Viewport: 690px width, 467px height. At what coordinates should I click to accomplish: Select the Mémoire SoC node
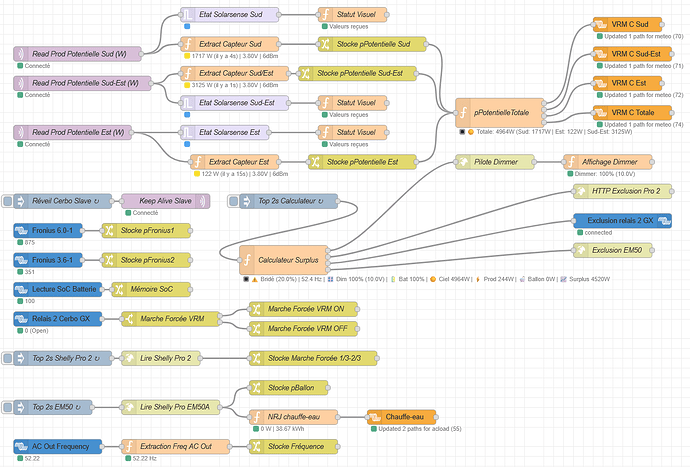(x=151, y=290)
